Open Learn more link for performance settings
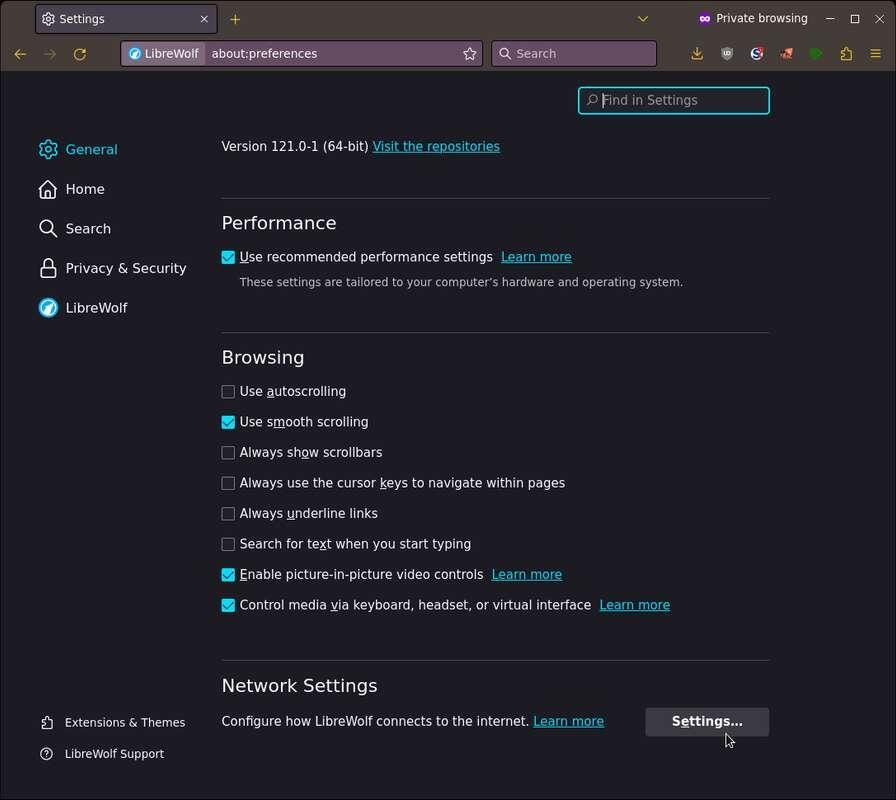 click(x=536, y=257)
